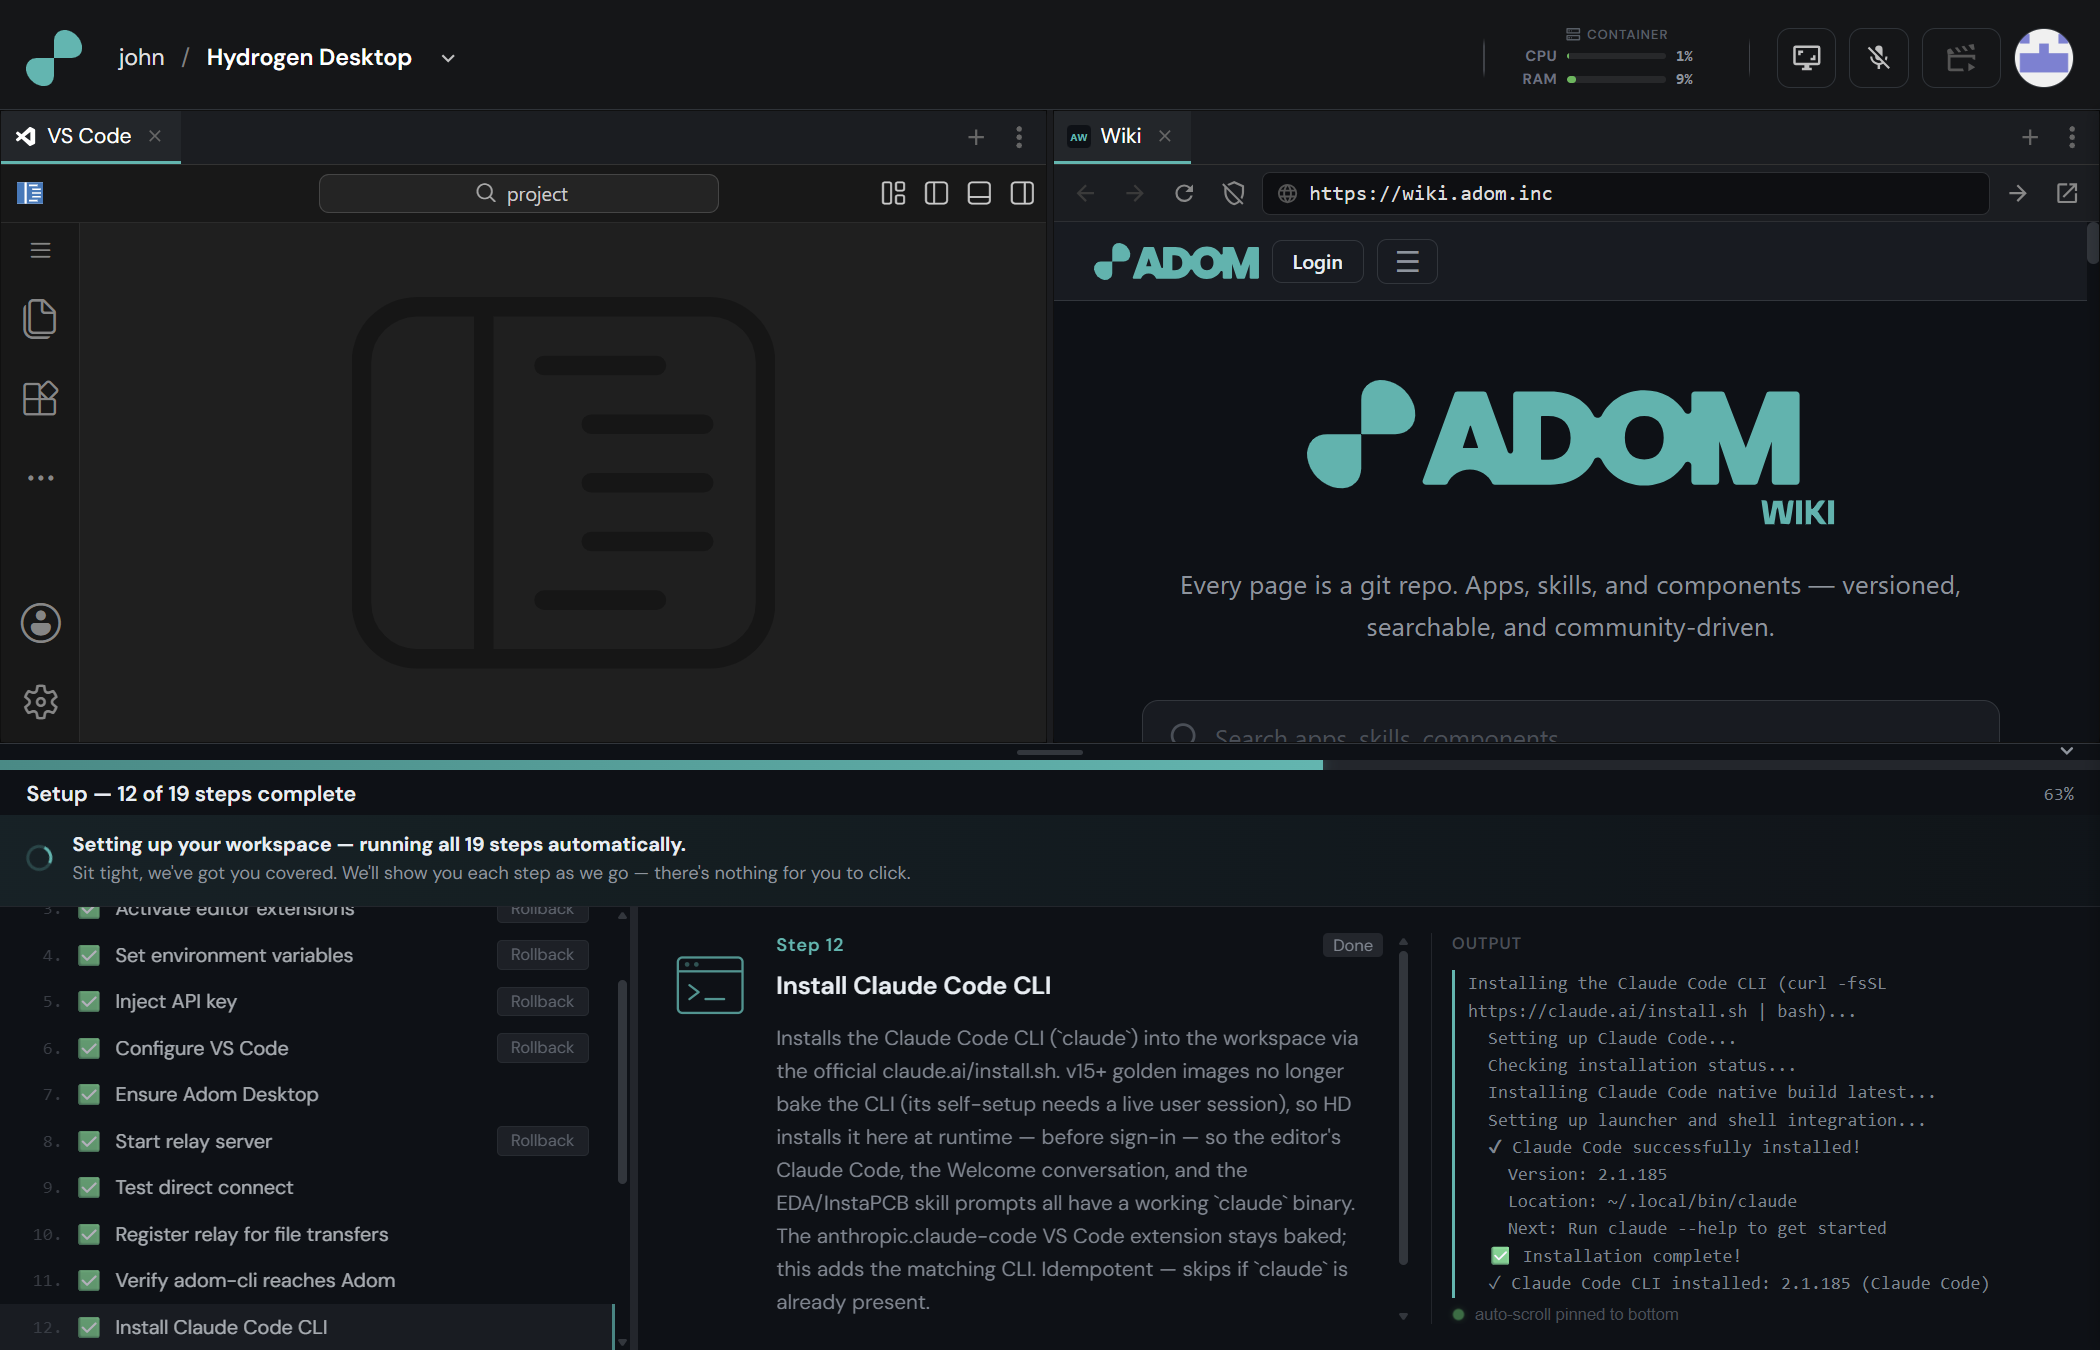The width and height of the screenshot is (2100, 1350).
Task: Toggle the muted microphone icon
Action: click(x=1879, y=58)
